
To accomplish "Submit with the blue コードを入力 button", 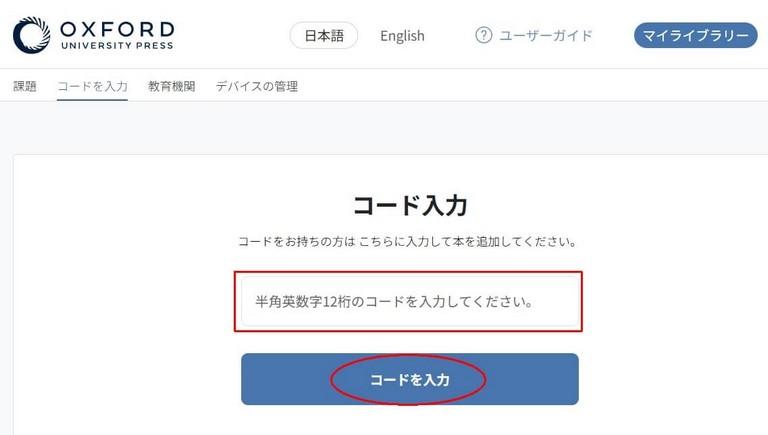I will (x=410, y=379).
